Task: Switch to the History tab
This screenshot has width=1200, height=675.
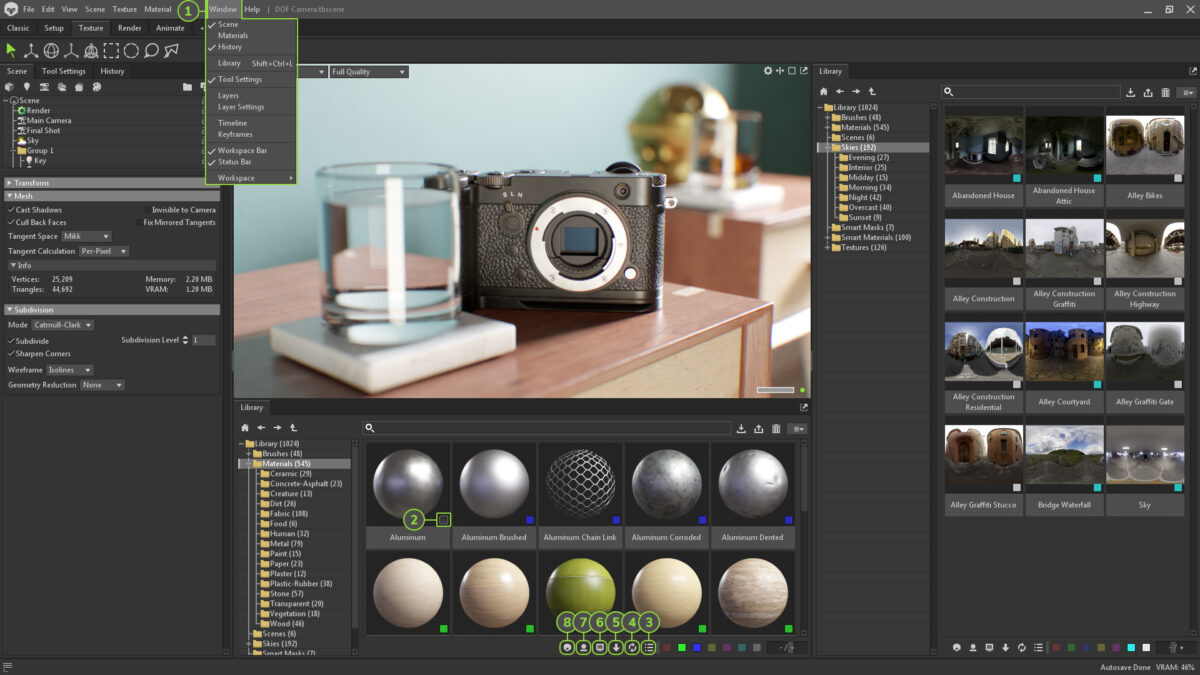Action: 112,71
